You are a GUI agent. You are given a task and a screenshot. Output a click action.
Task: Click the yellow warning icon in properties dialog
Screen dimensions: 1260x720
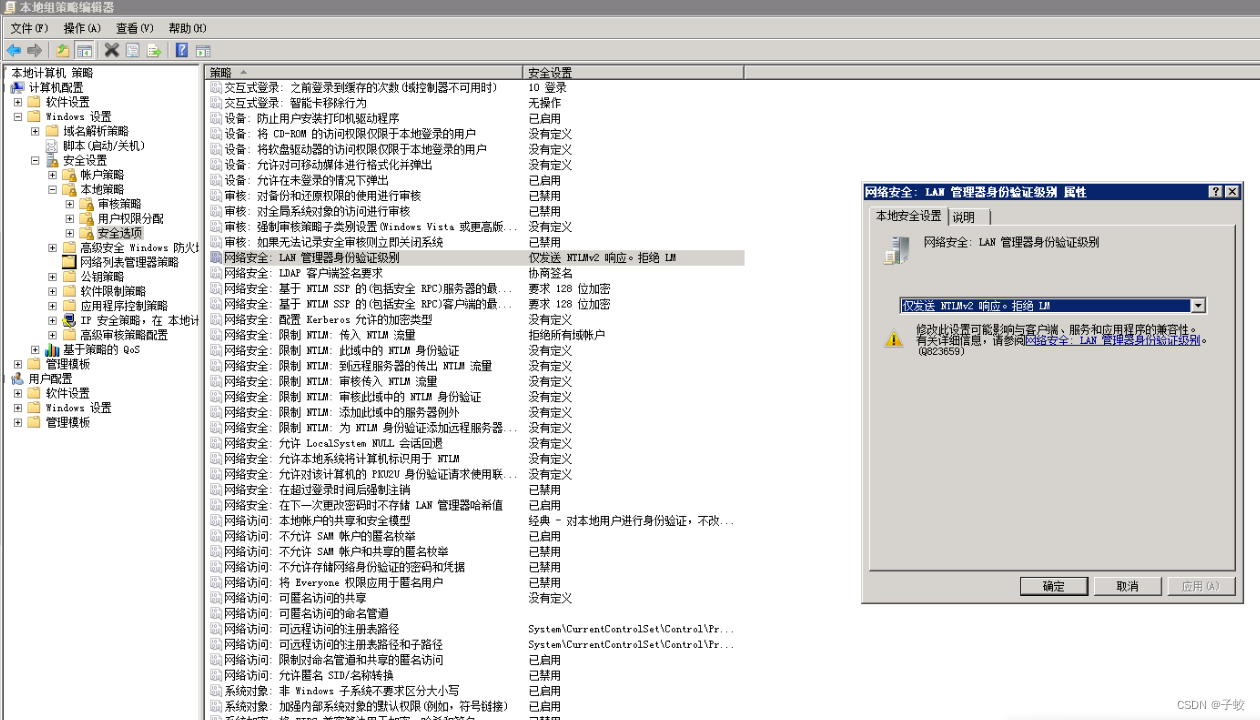(894, 338)
